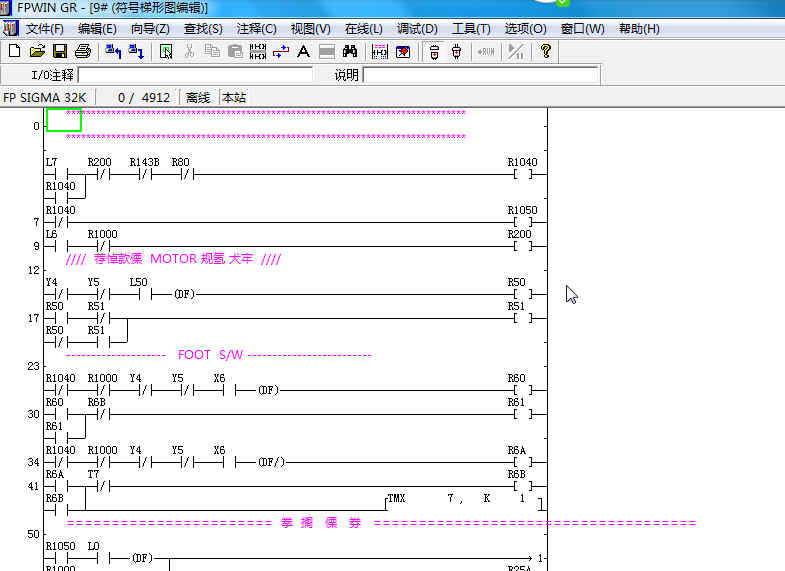
Task: Open help with the question mark icon
Action: [545, 51]
